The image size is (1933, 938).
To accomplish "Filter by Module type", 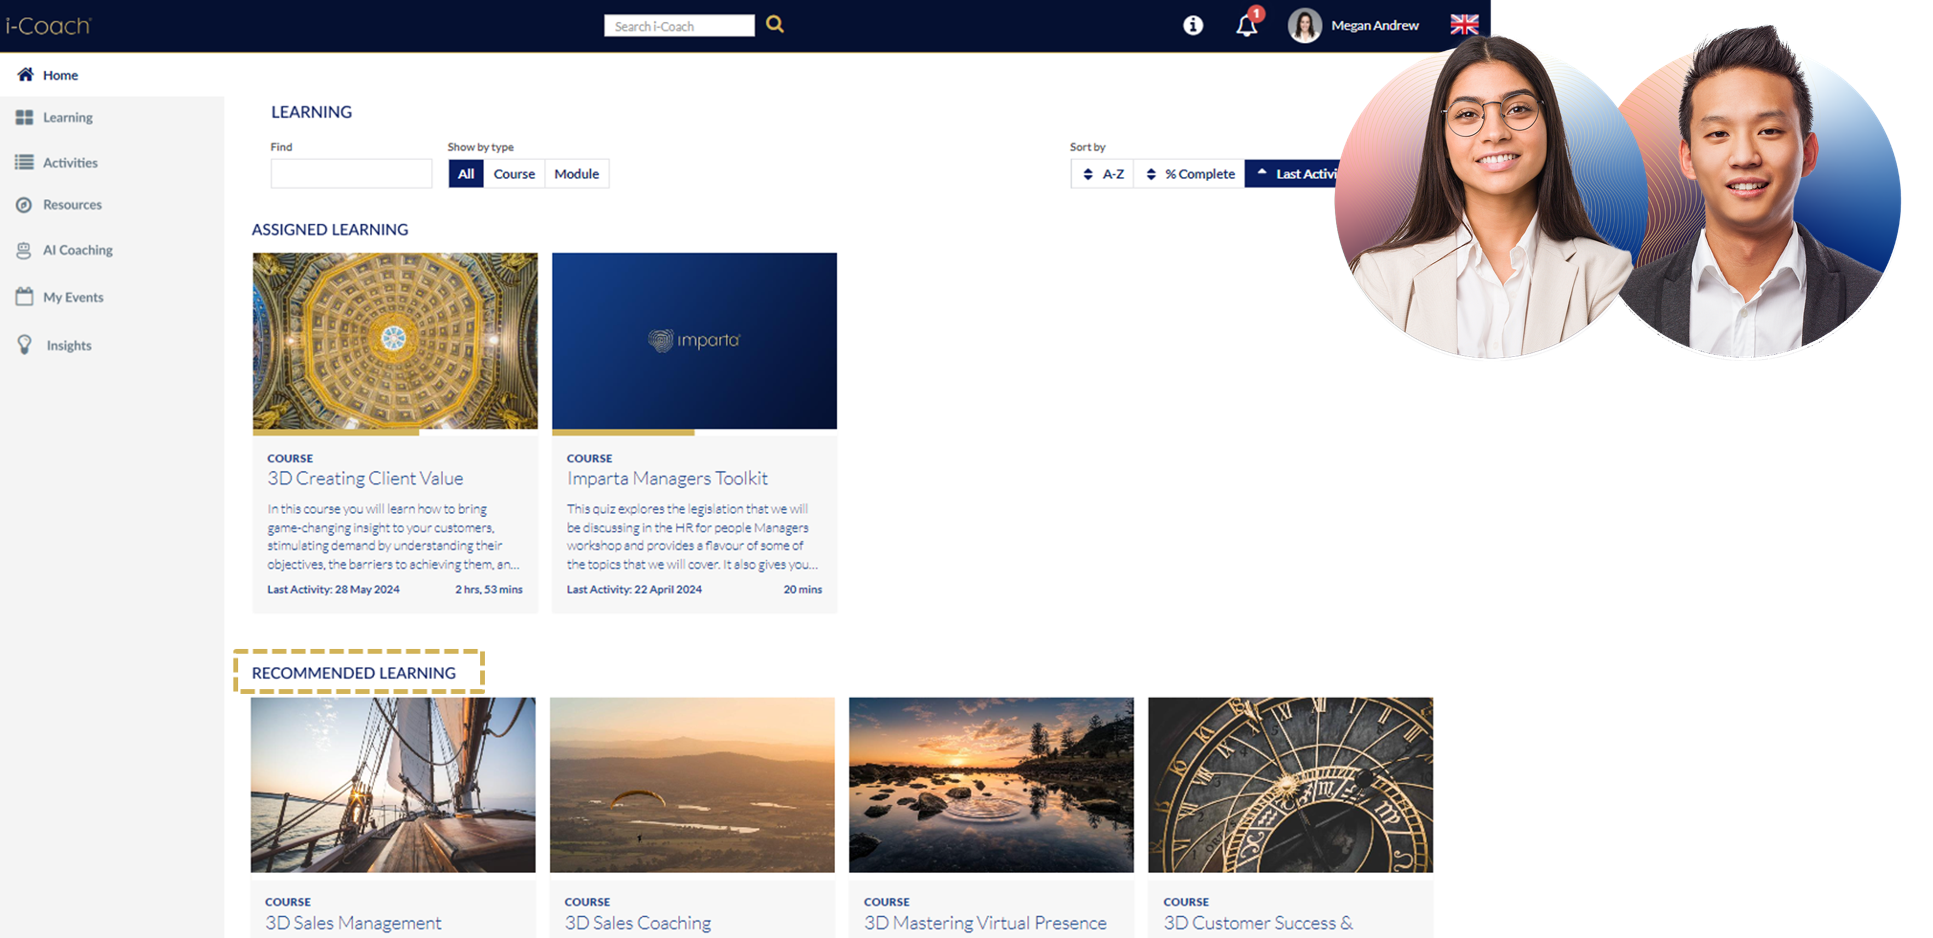I will coord(576,174).
